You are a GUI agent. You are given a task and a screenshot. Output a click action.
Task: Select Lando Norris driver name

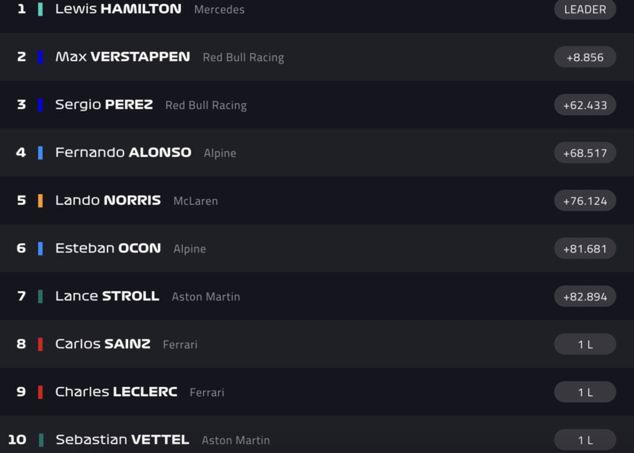click(108, 201)
